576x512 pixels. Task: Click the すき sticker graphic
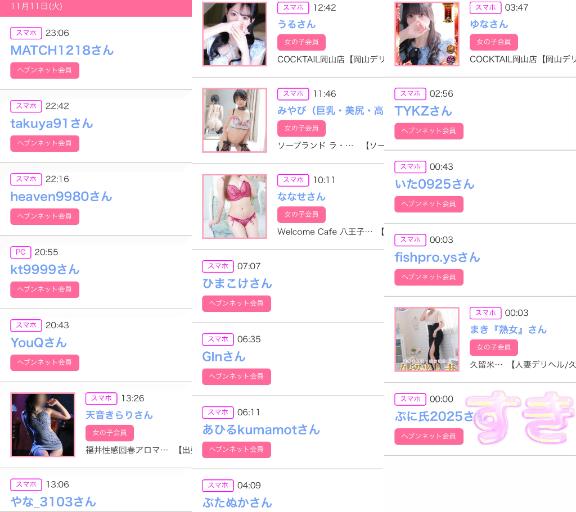point(521,417)
